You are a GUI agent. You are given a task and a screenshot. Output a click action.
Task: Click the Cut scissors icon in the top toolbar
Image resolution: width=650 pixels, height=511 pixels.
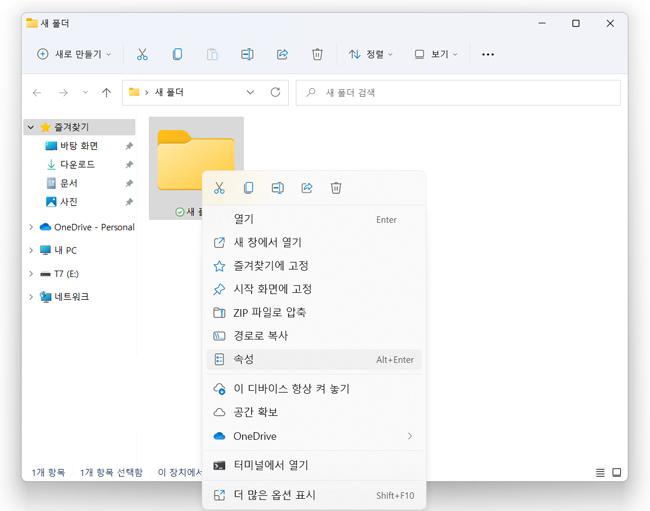(142, 54)
